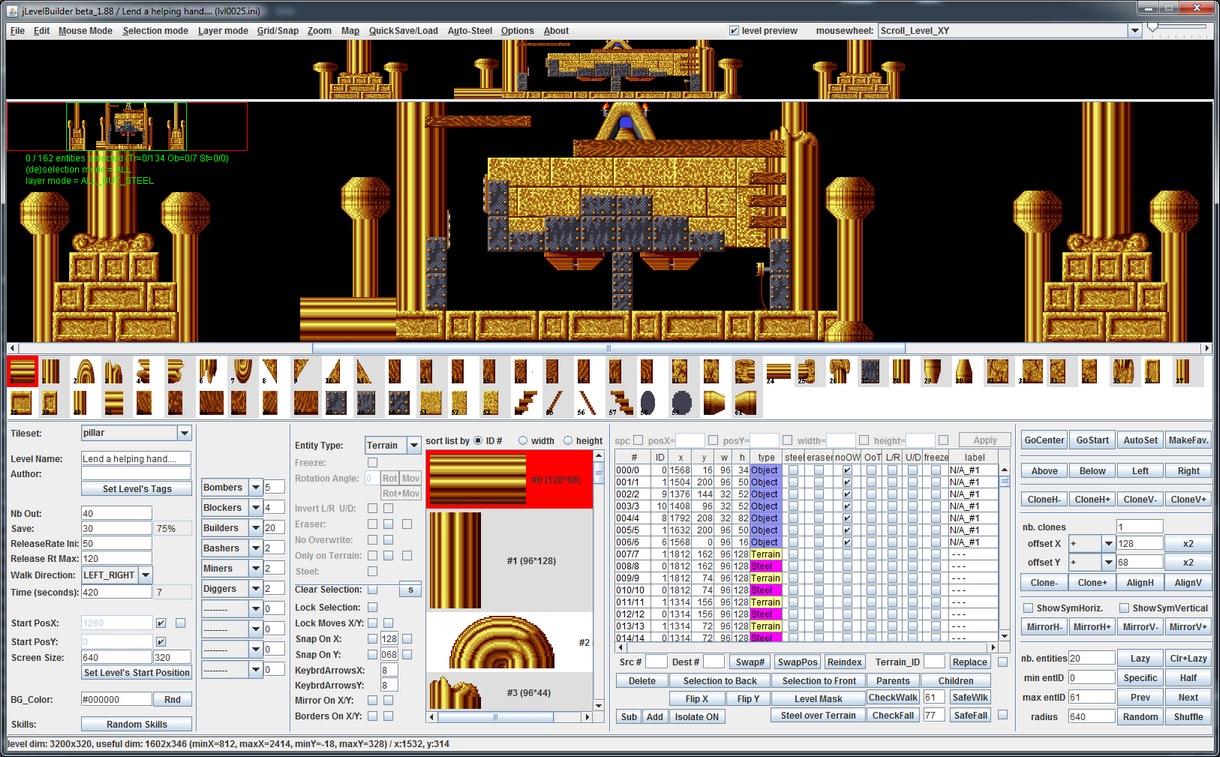
Task: Choose tile 26 ornate column capital
Action: point(839,371)
